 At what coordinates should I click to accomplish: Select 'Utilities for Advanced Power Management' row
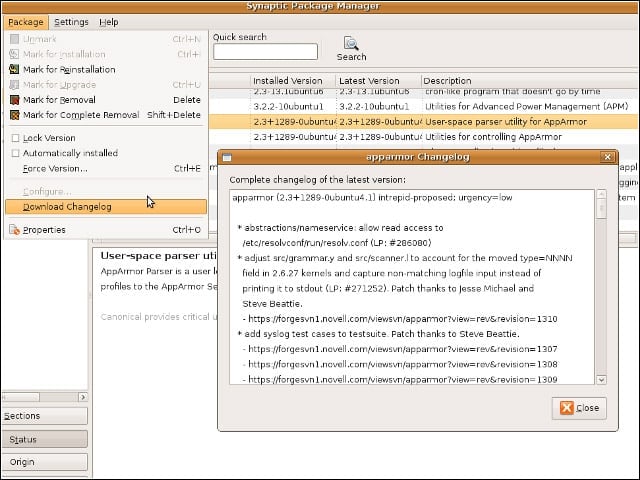coord(424,107)
